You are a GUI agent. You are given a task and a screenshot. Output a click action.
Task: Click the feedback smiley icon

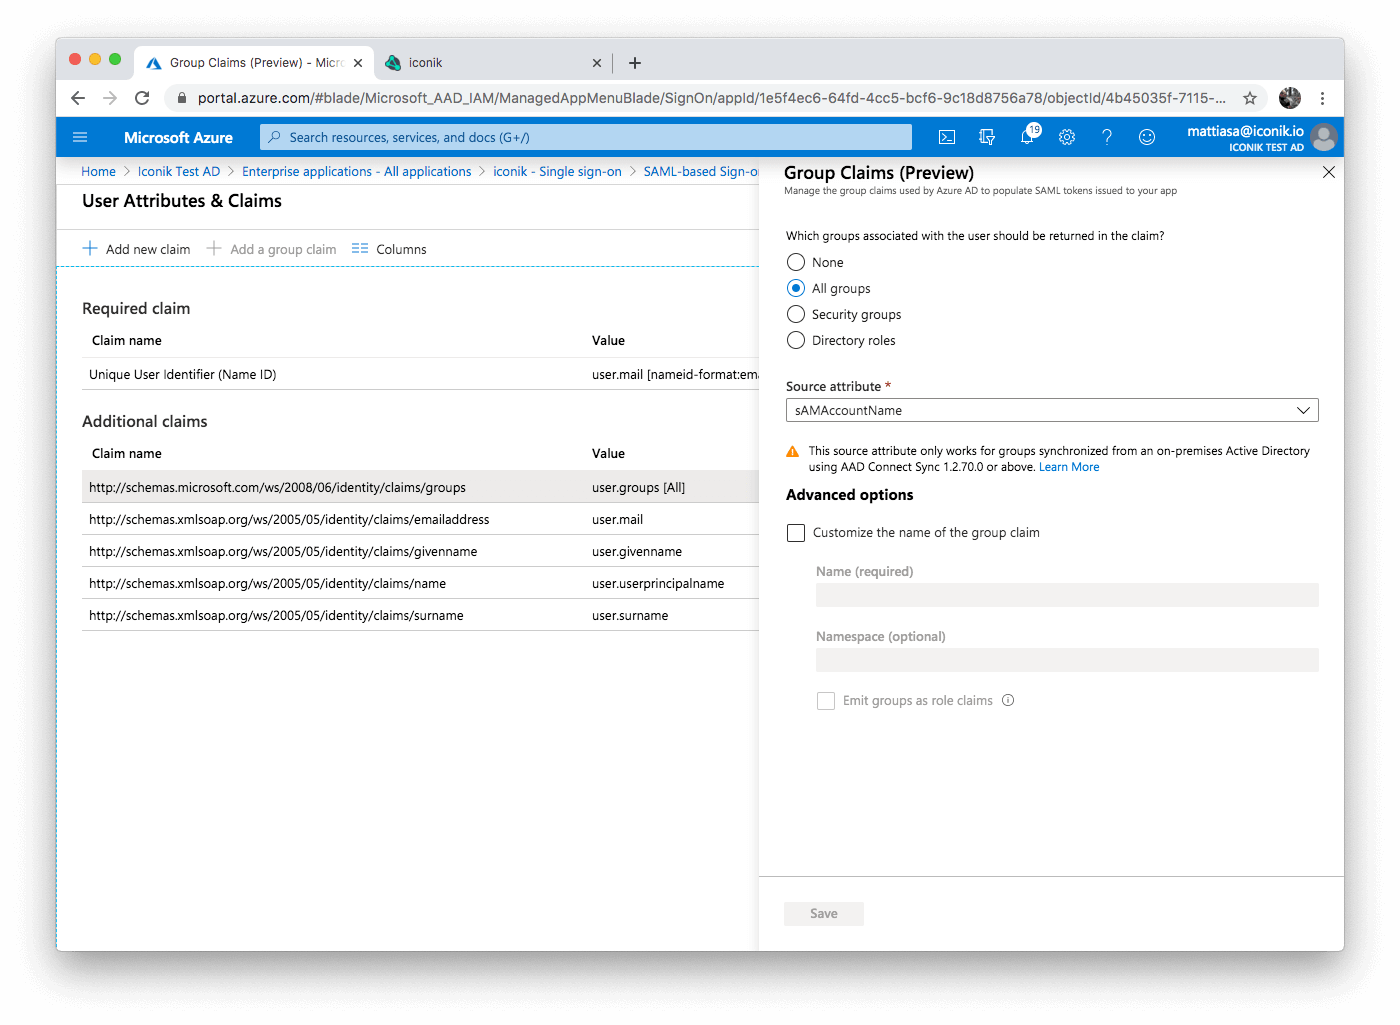coord(1147,137)
